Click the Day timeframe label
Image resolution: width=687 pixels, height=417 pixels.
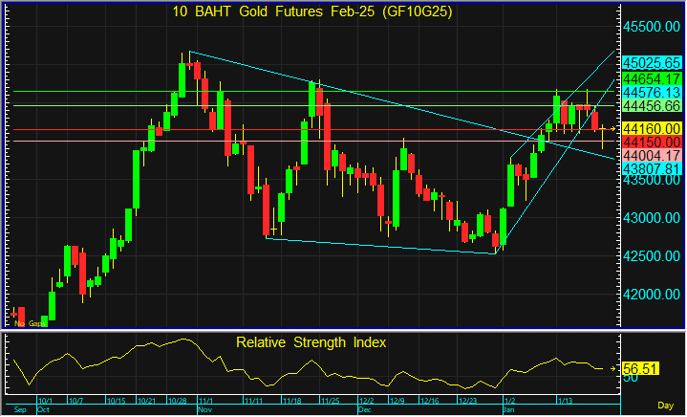(666, 409)
